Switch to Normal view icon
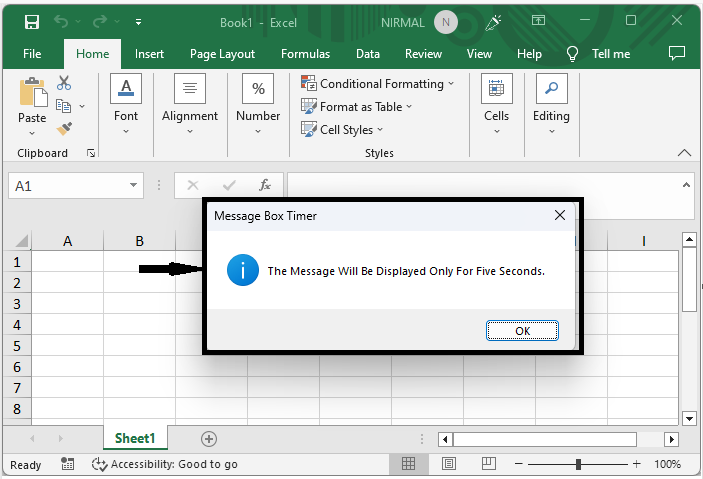Image resolution: width=703 pixels, height=479 pixels. tap(408, 464)
